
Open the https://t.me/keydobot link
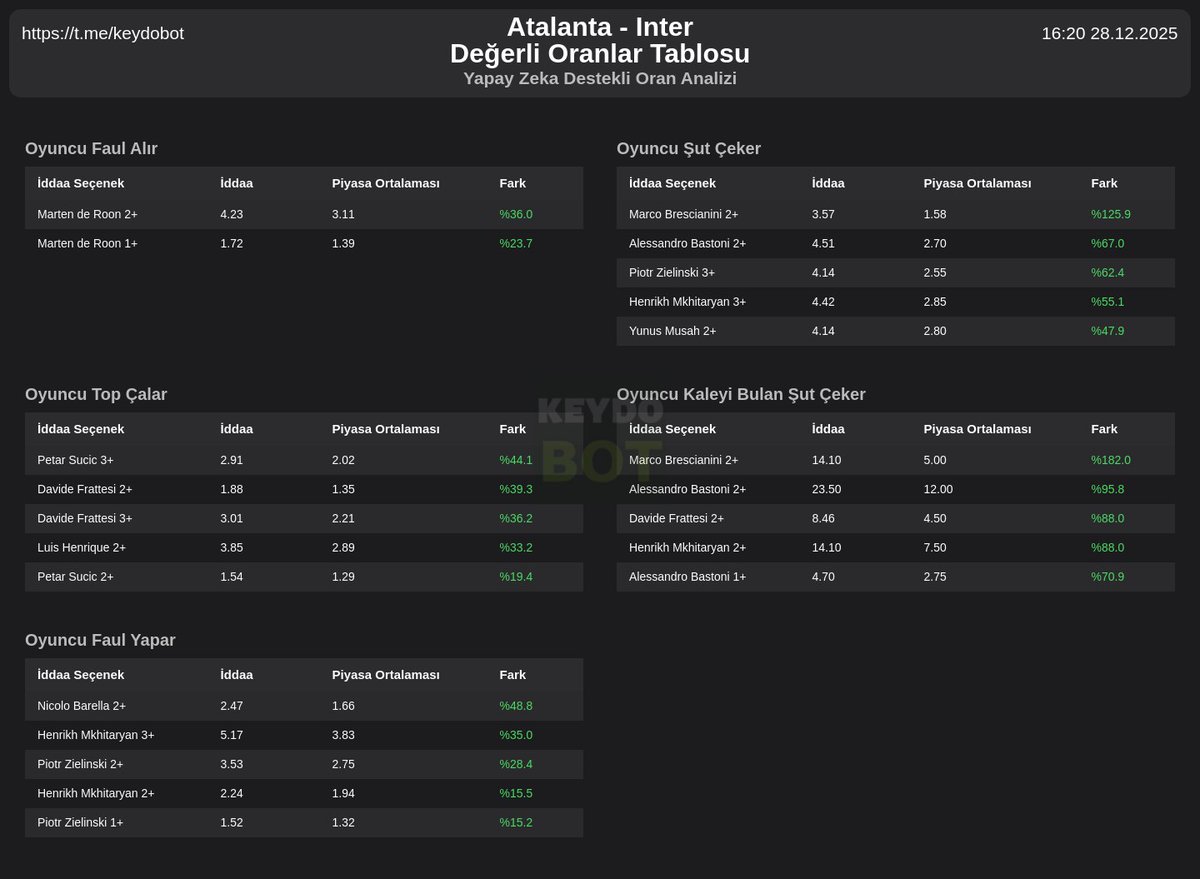[x=103, y=33]
